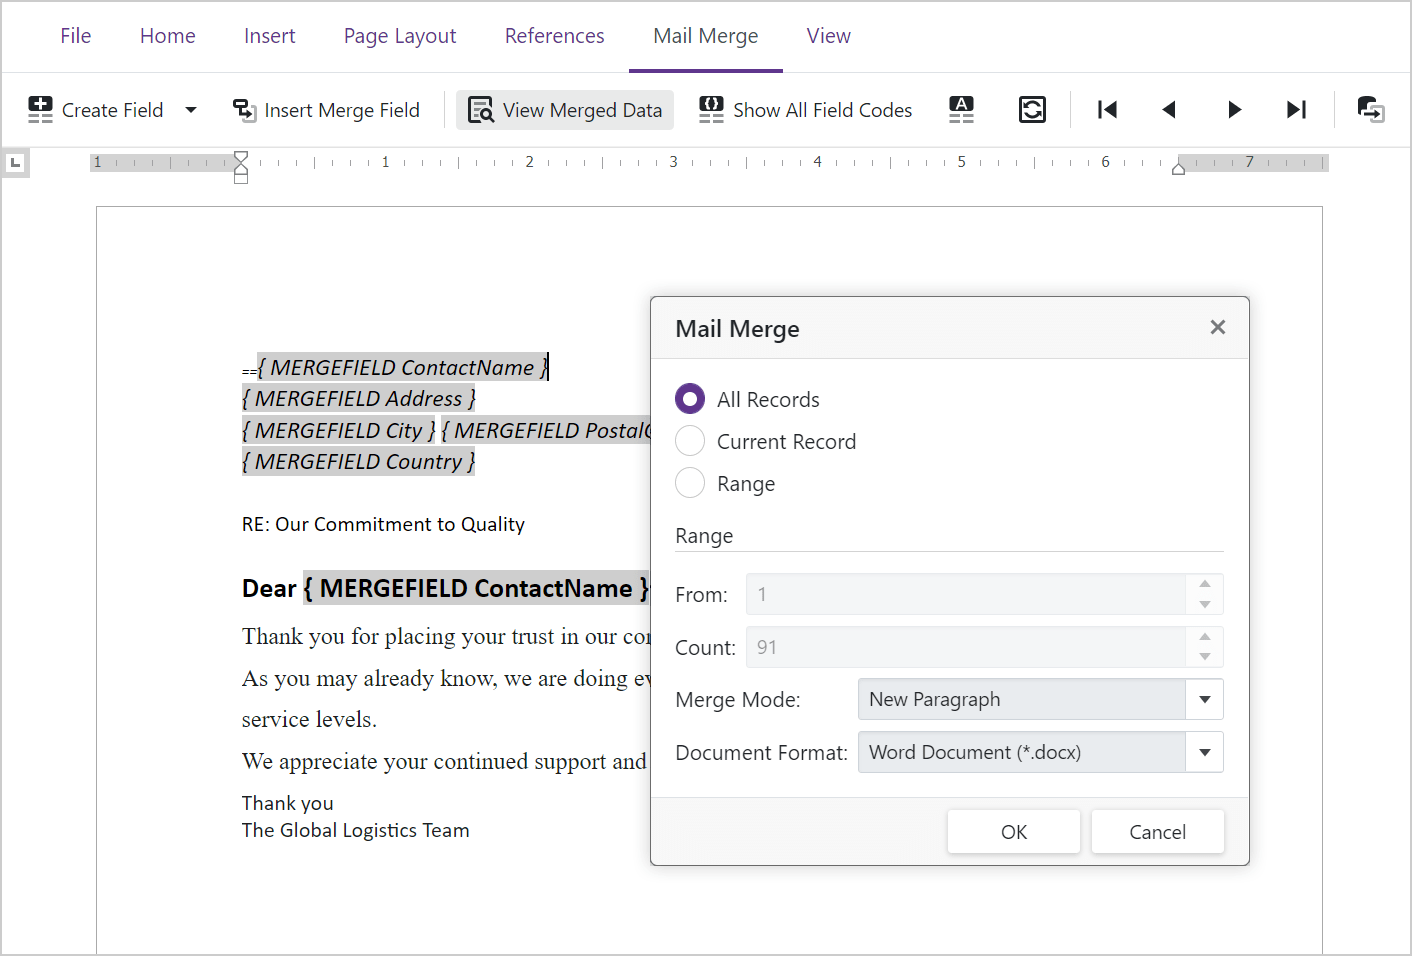This screenshot has height=956, width=1412.
Task: Select the Range option
Action: 689,483
